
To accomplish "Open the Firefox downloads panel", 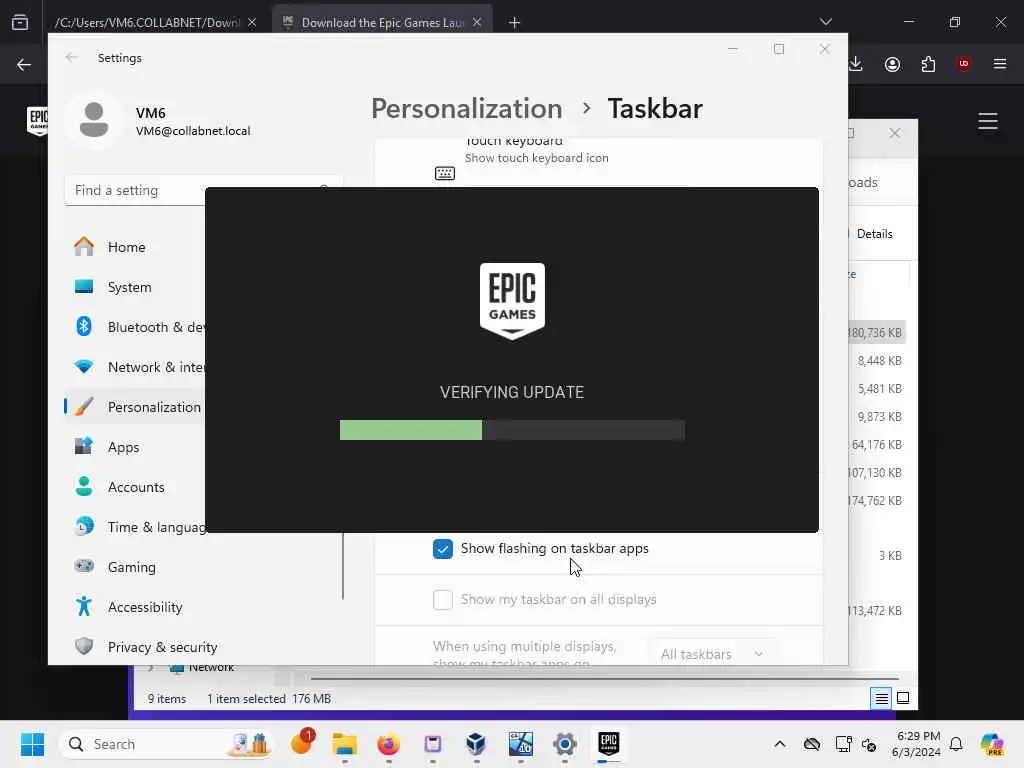I will tap(856, 64).
